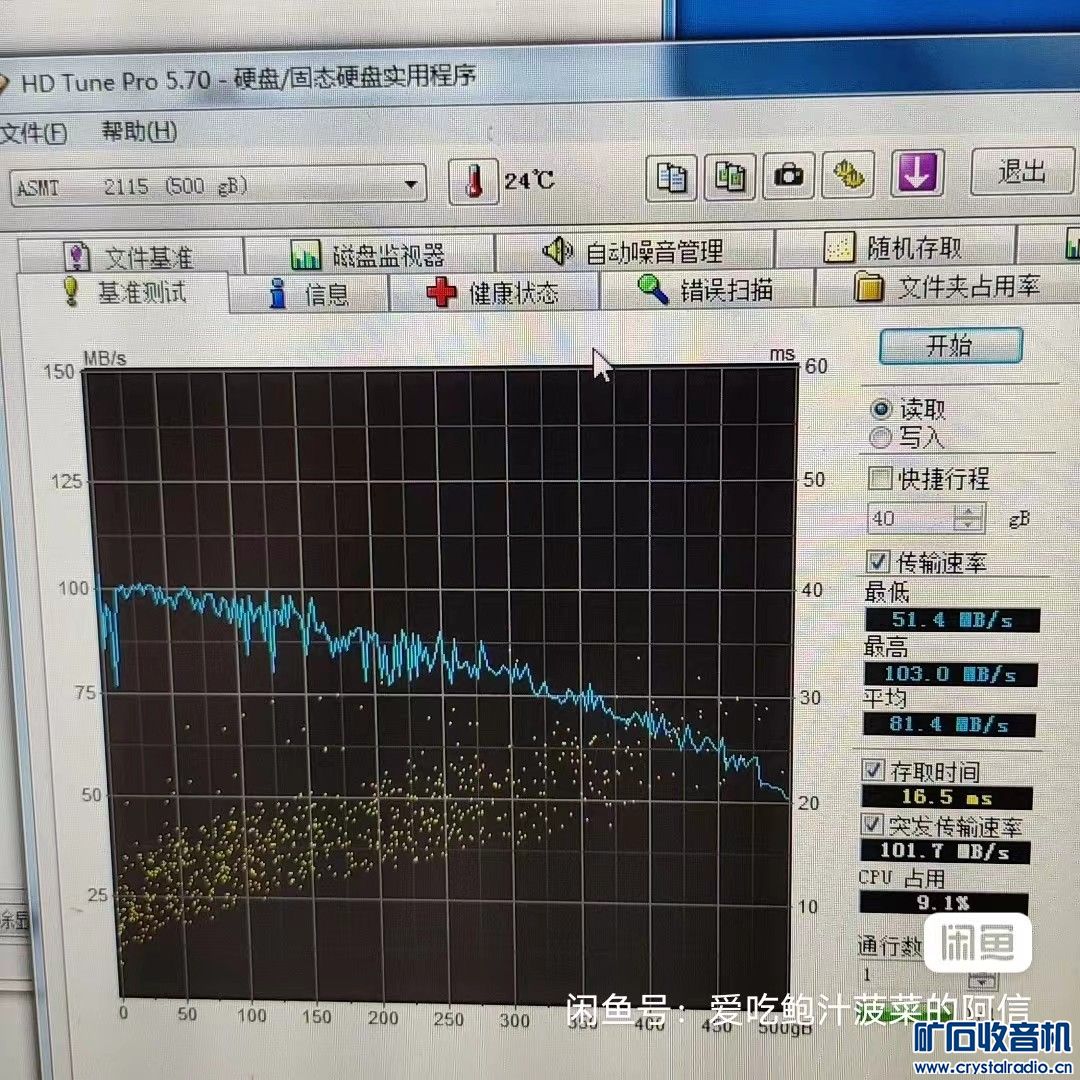Image resolution: width=1080 pixels, height=1080 pixels.
Task: Open the 健康状态 health tab
Action: pyautogui.click(x=492, y=294)
